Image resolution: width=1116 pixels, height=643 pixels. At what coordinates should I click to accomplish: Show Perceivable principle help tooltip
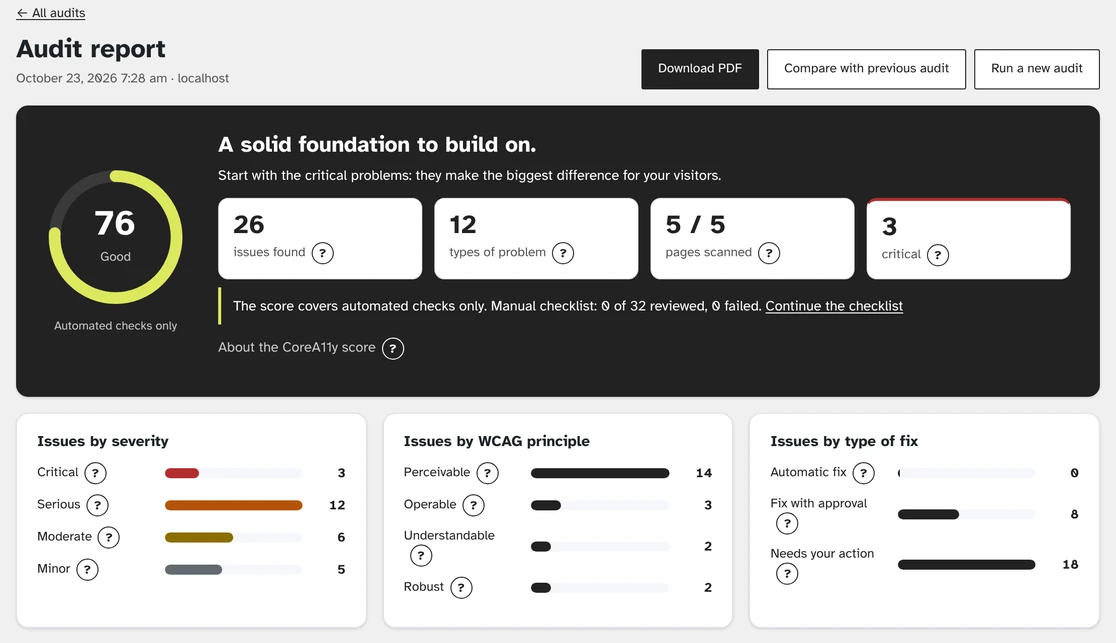click(488, 473)
